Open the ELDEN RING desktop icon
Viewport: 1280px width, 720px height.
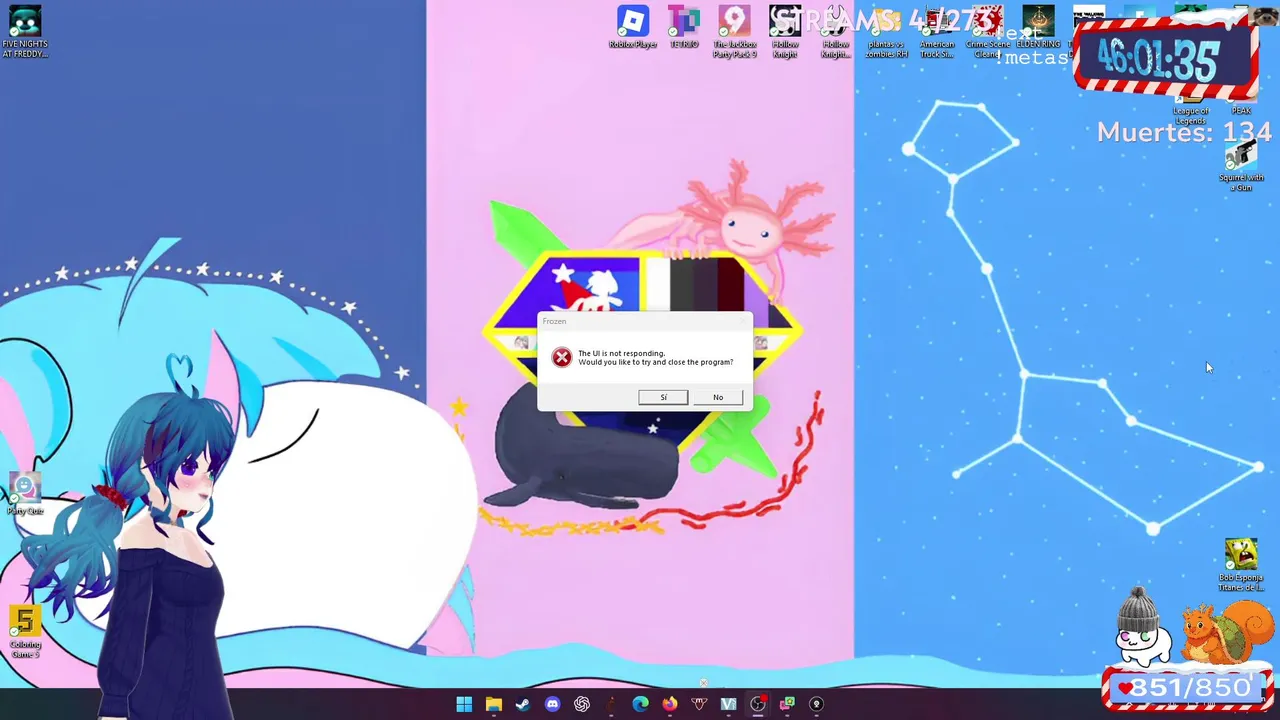pyautogui.click(x=1038, y=29)
